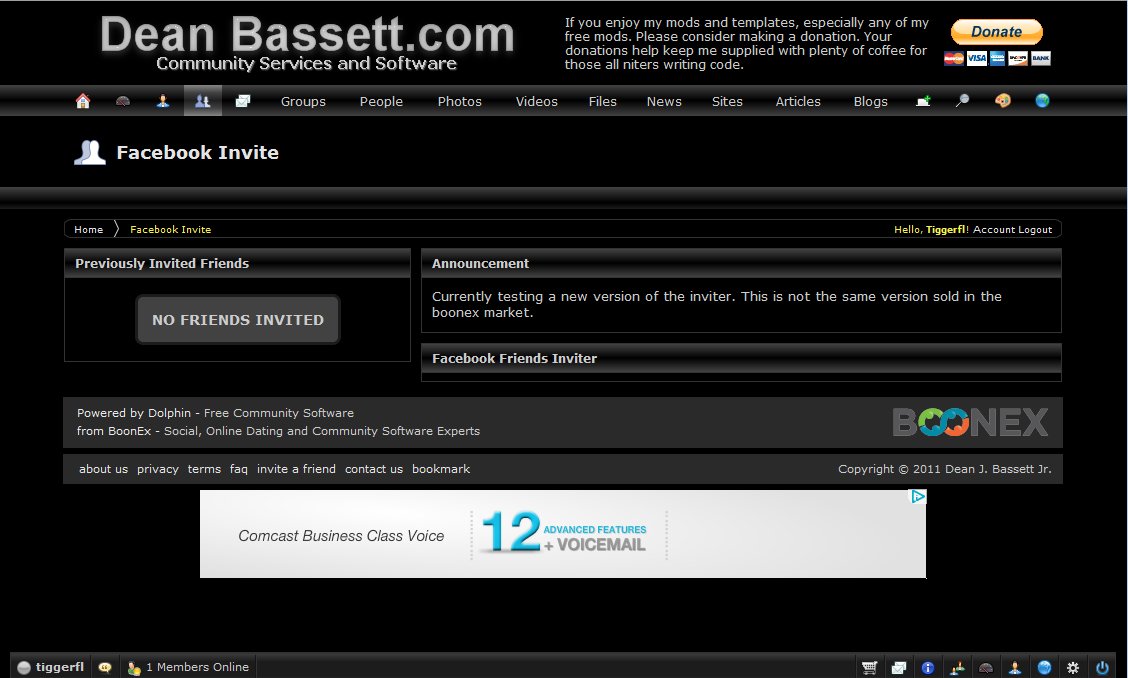Click the Announcement block header

pyautogui.click(x=741, y=263)
